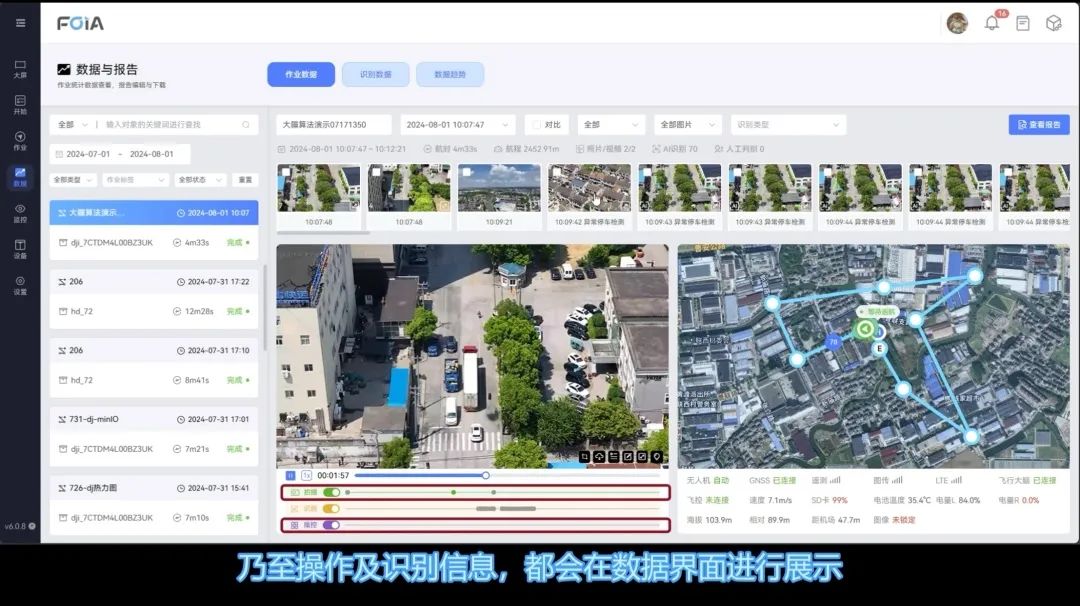The width and height of the screenshot is (1080, 606).
Task: Toggle the purple 操控 track switch
Action: 331,525
